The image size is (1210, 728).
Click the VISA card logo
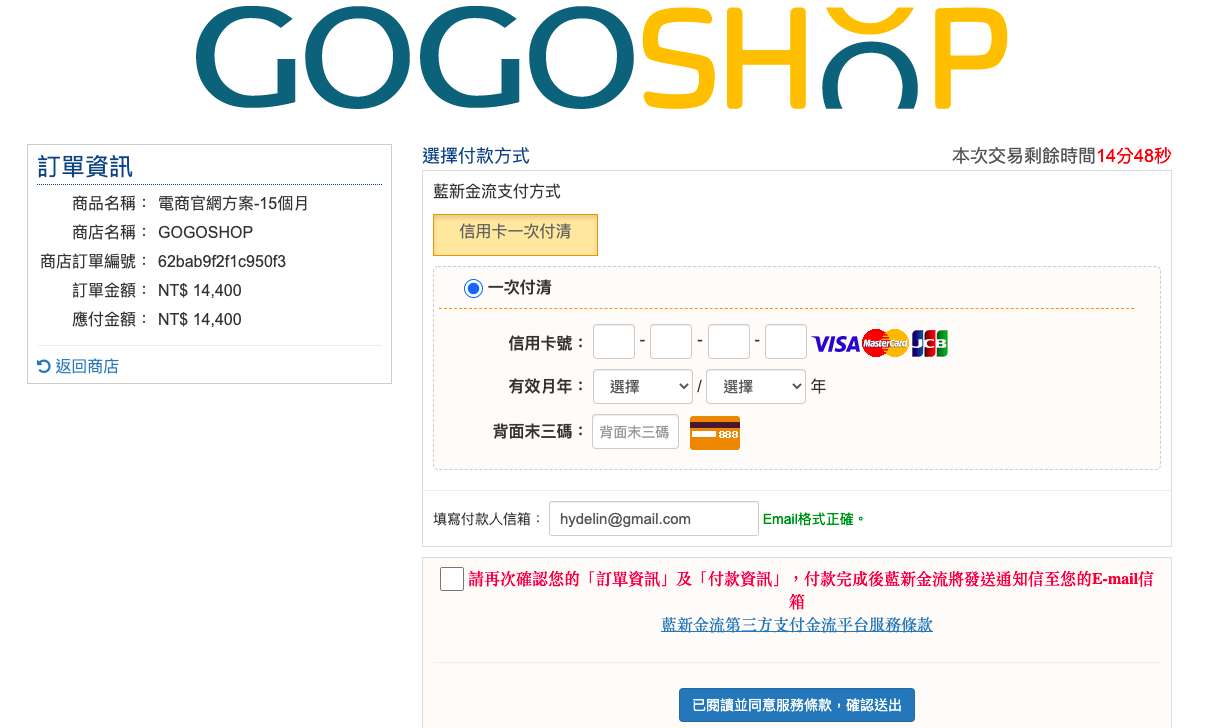click(836, 344)
